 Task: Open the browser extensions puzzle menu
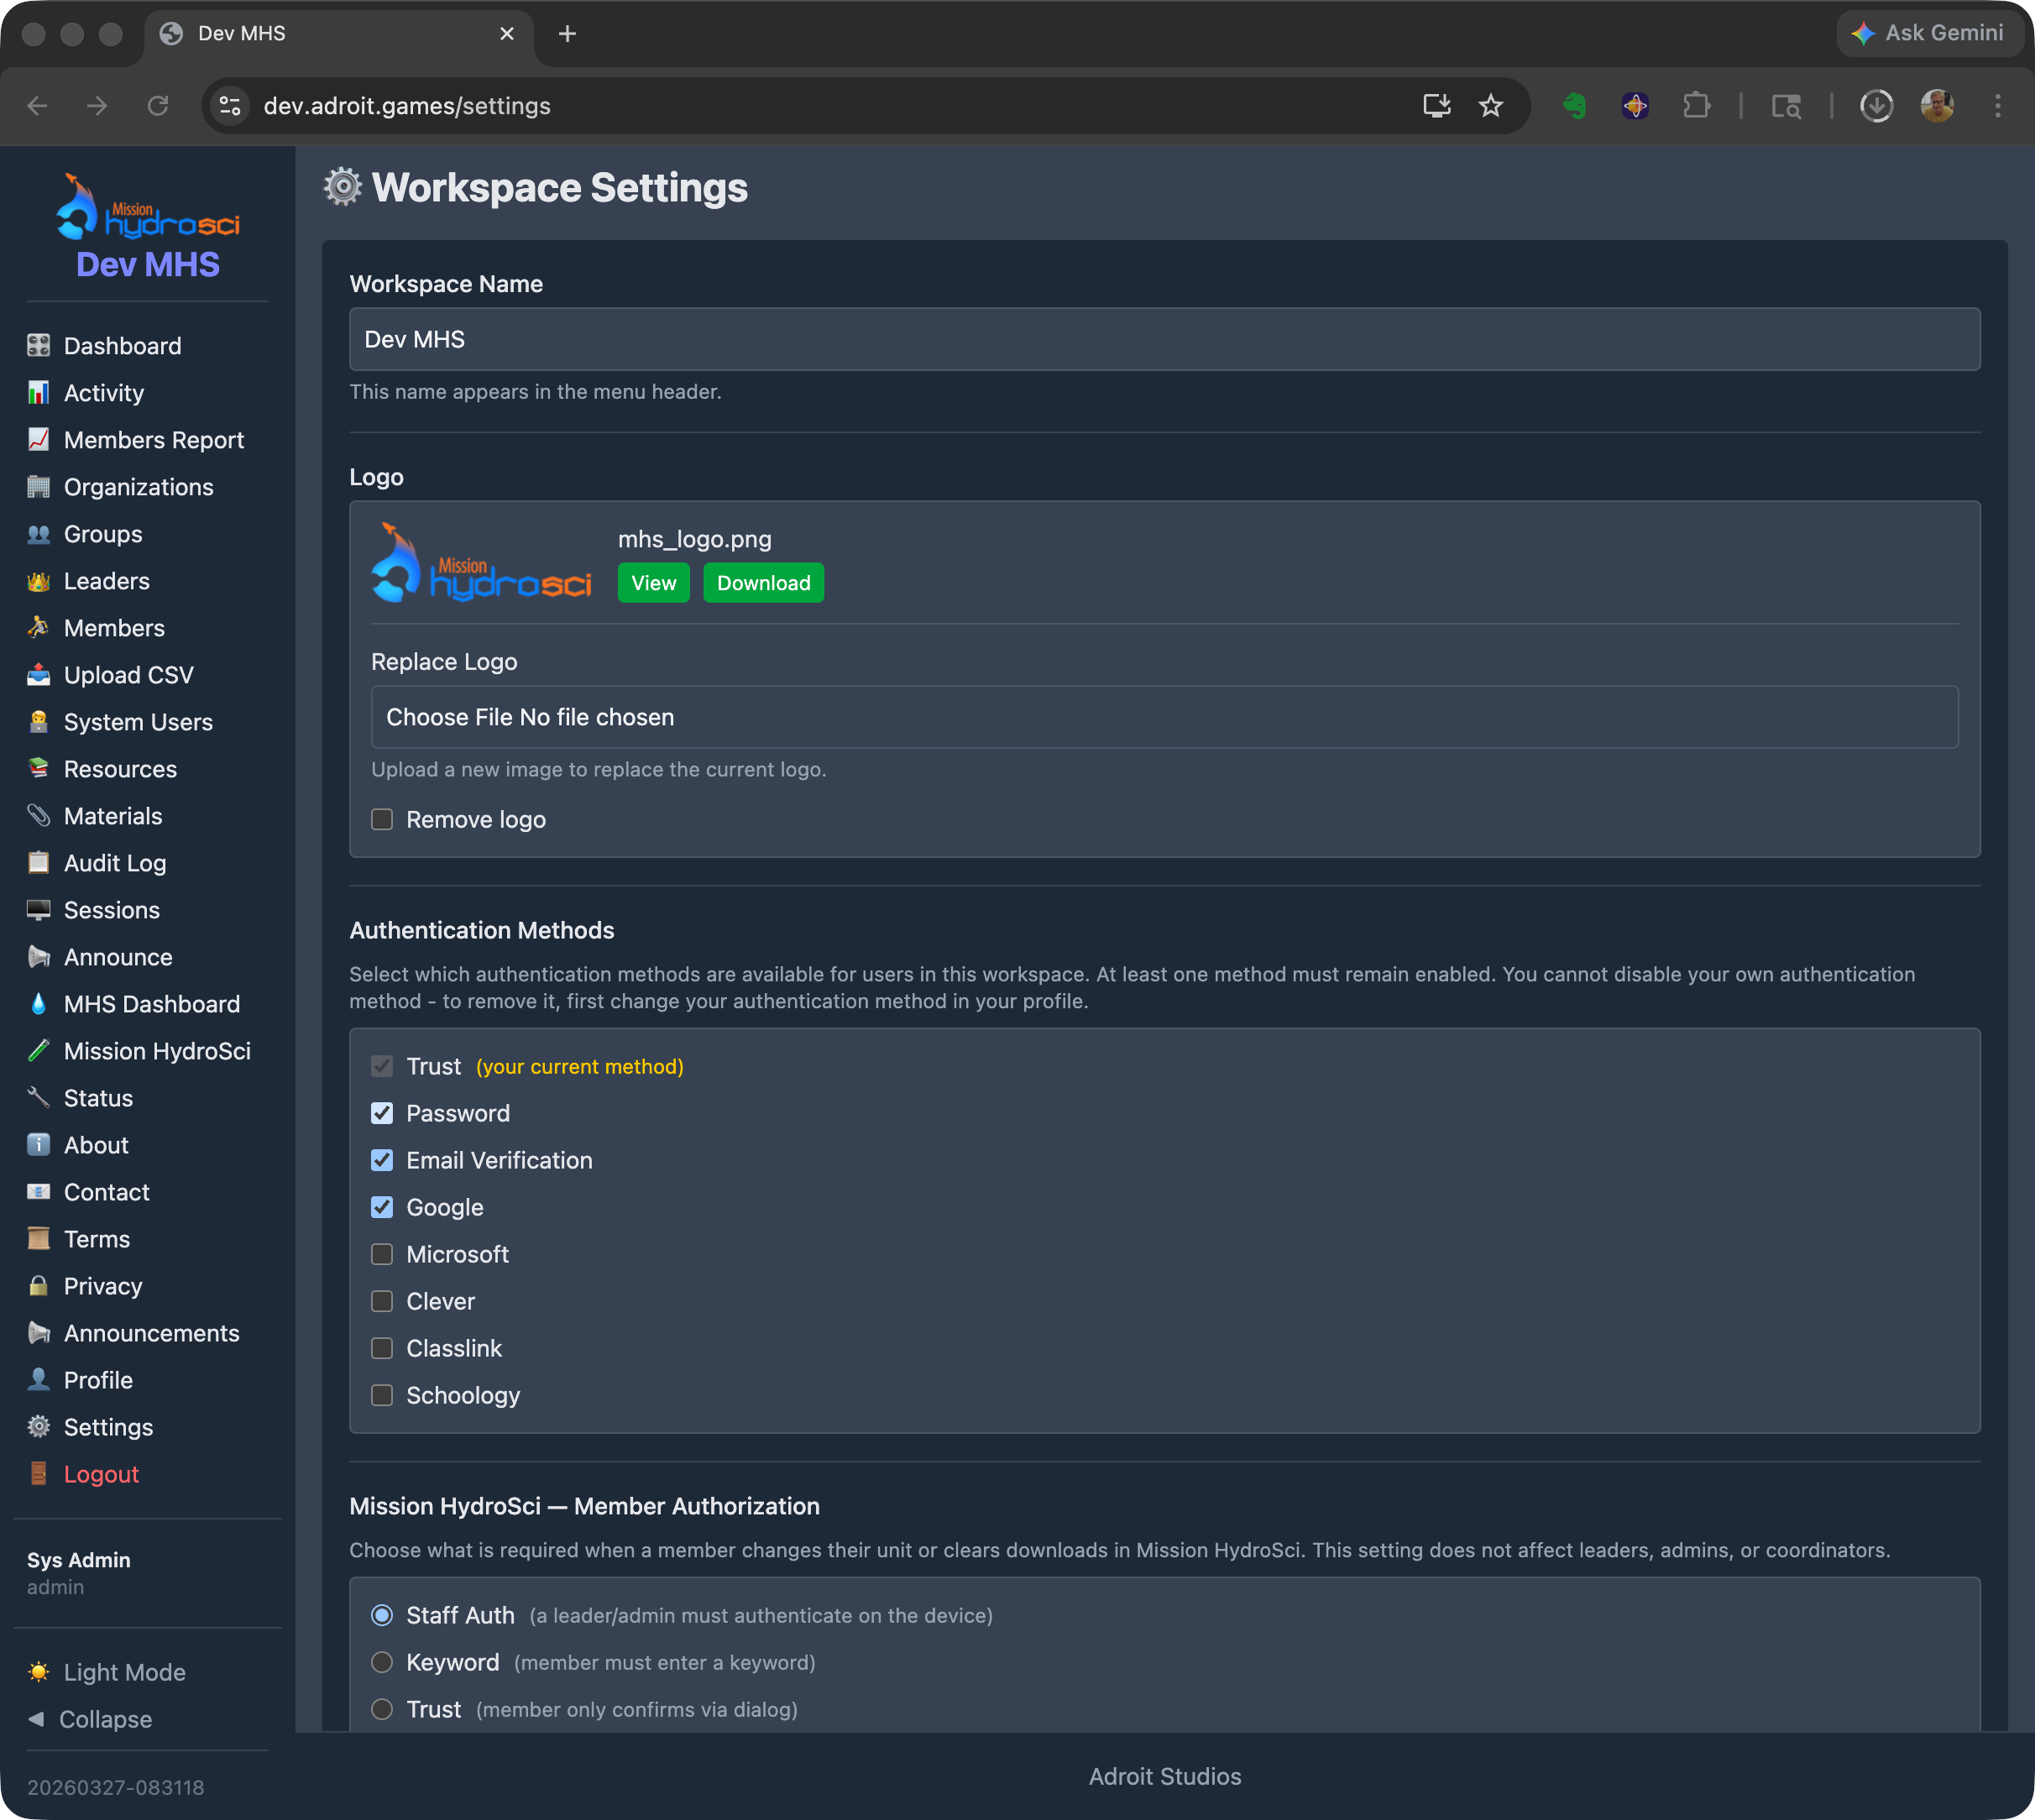pyautogui.click(x=1697, y=105)
